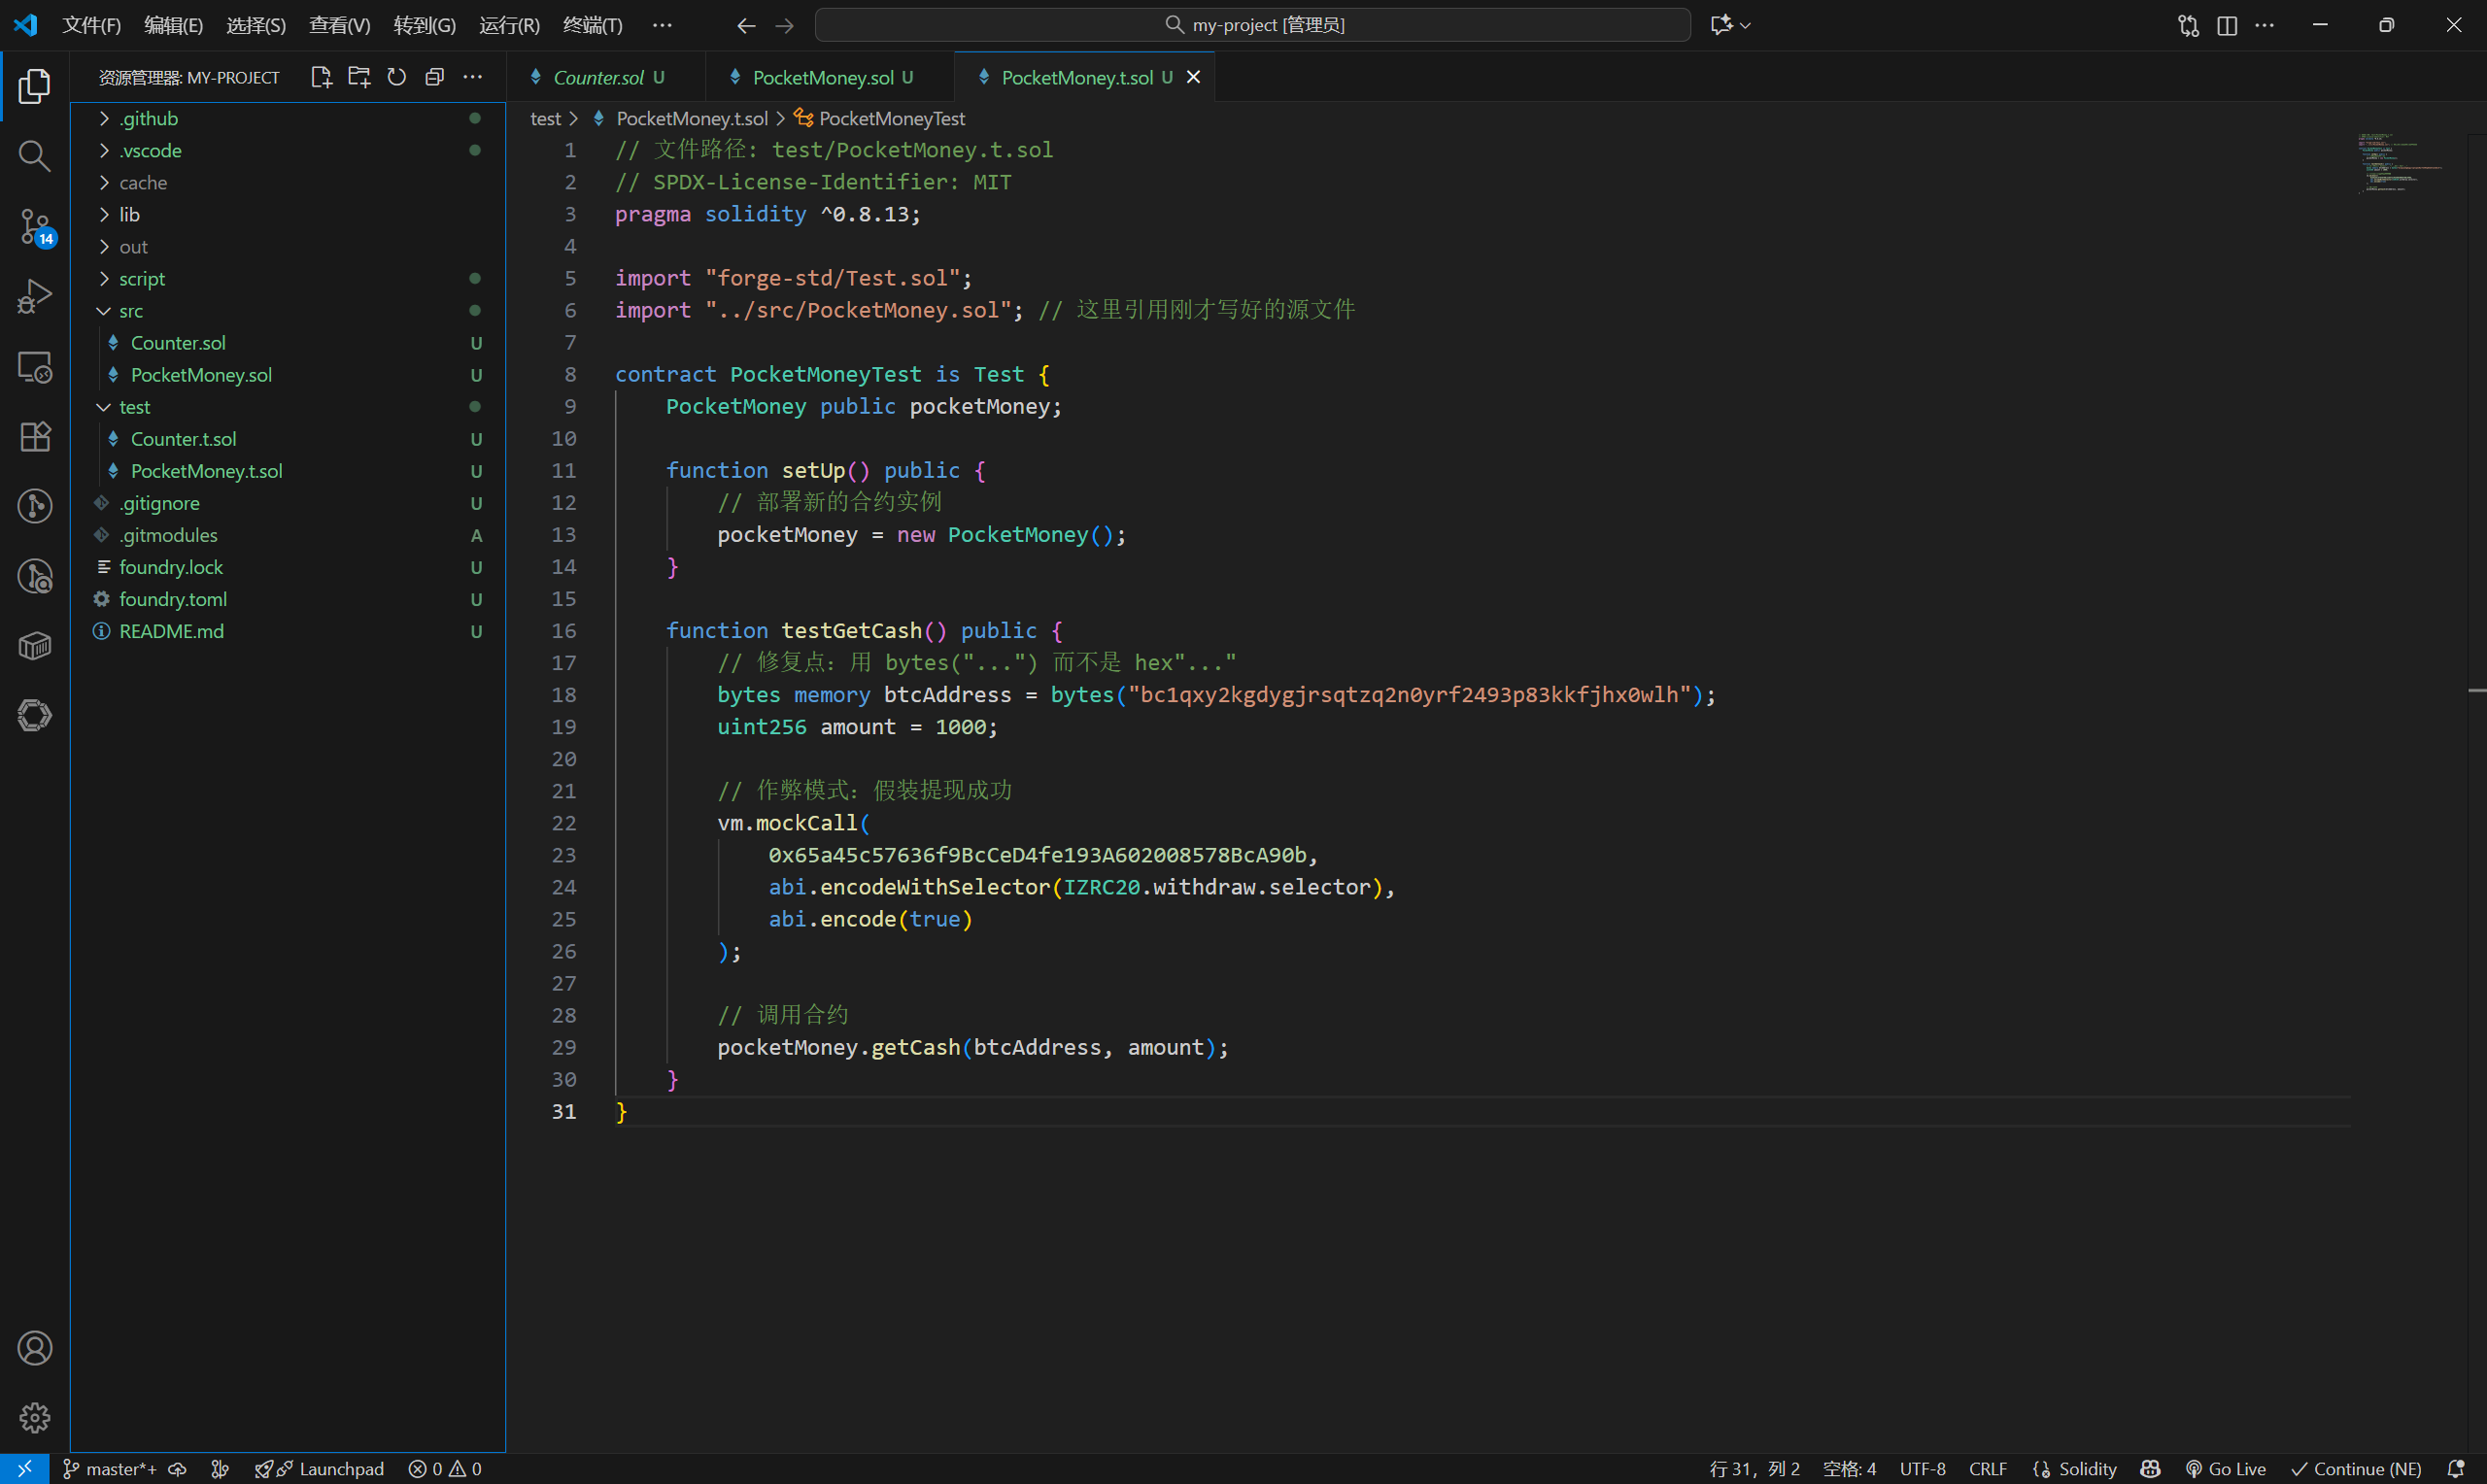Open the Explorer view in activity bar
Screen dimensions: 2487x1484
[35, 86]
